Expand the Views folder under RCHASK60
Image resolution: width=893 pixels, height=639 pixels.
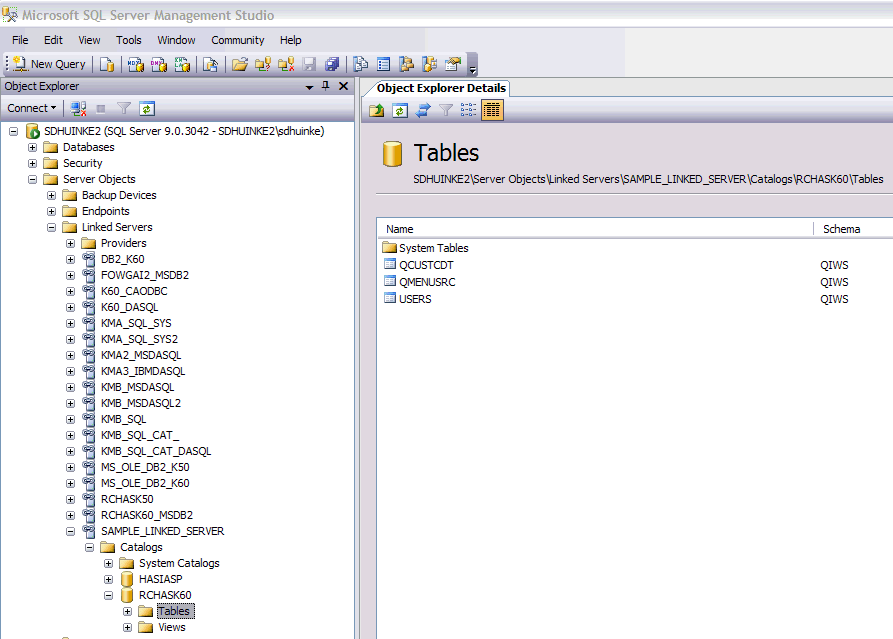(128, 627)
